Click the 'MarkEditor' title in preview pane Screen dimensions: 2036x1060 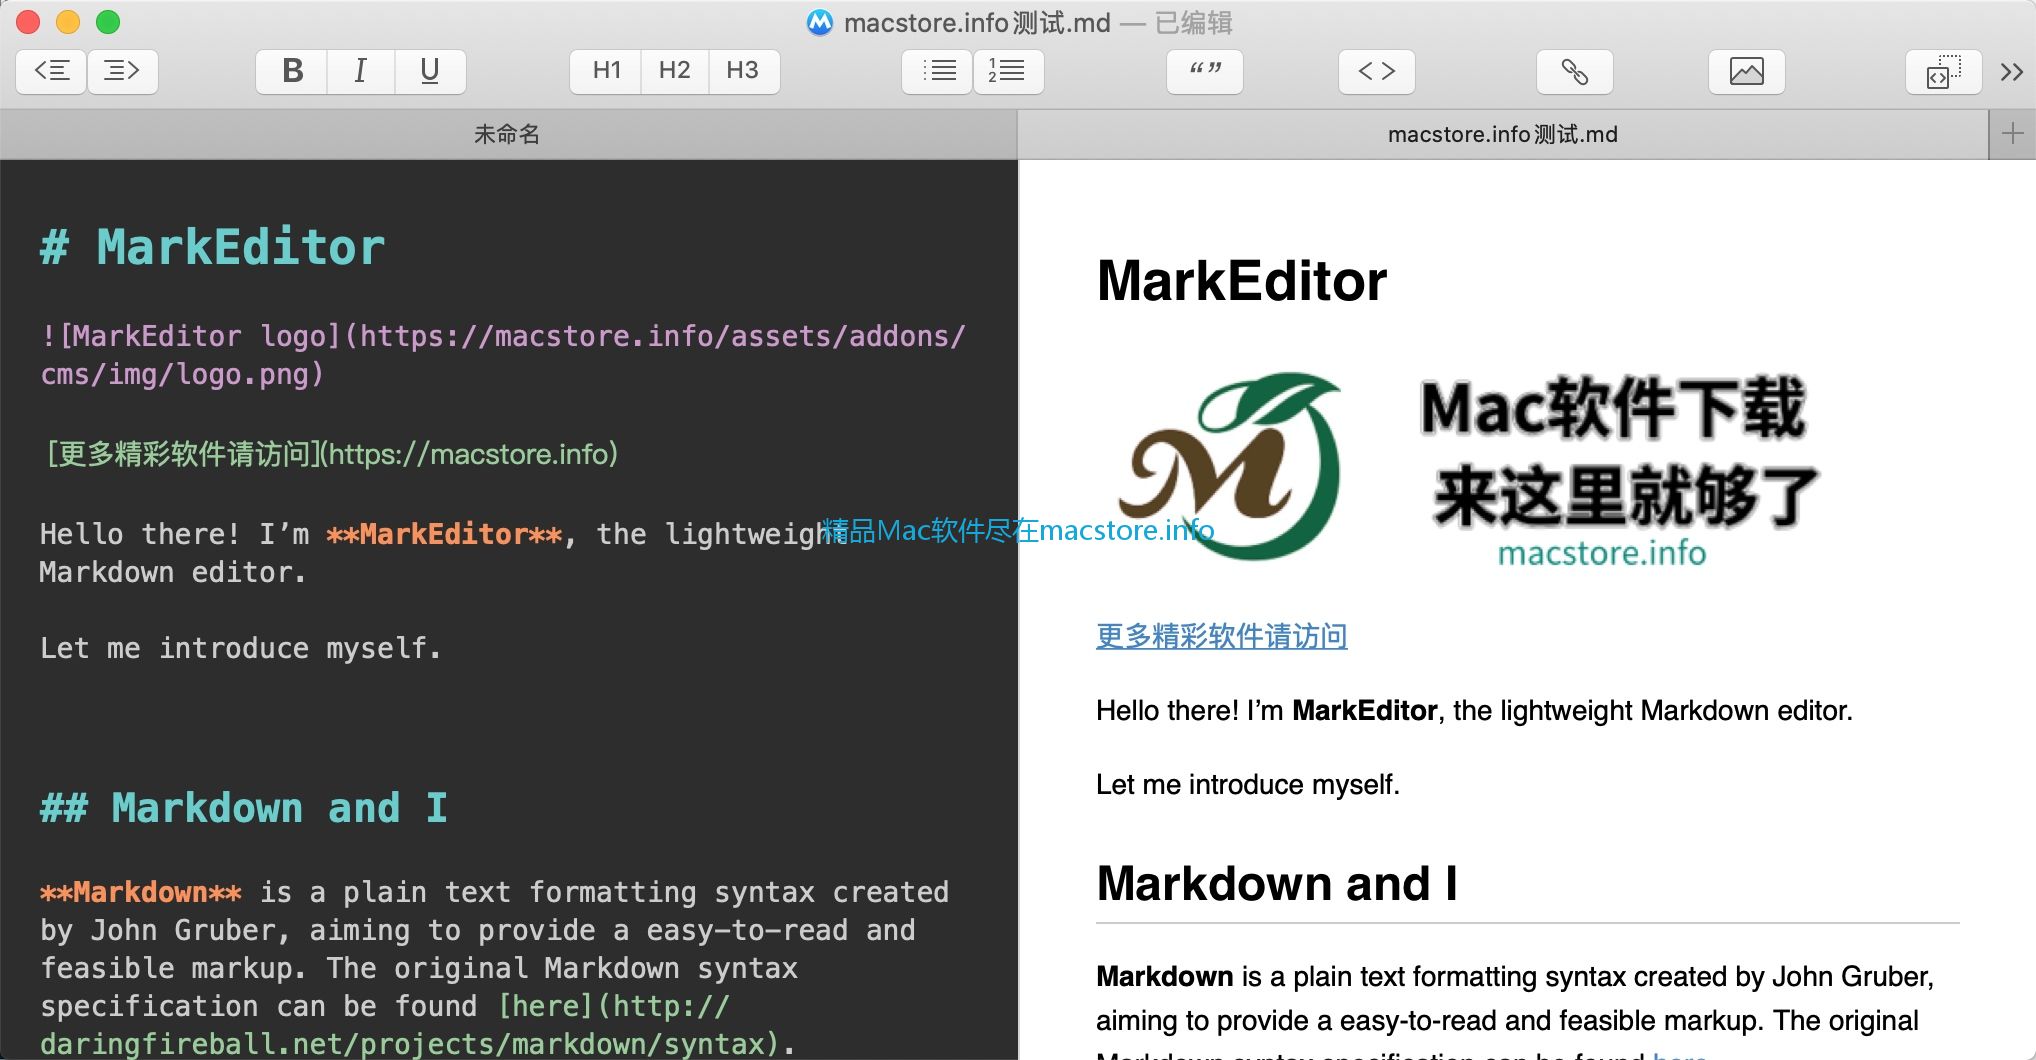tap(1242, 281)
